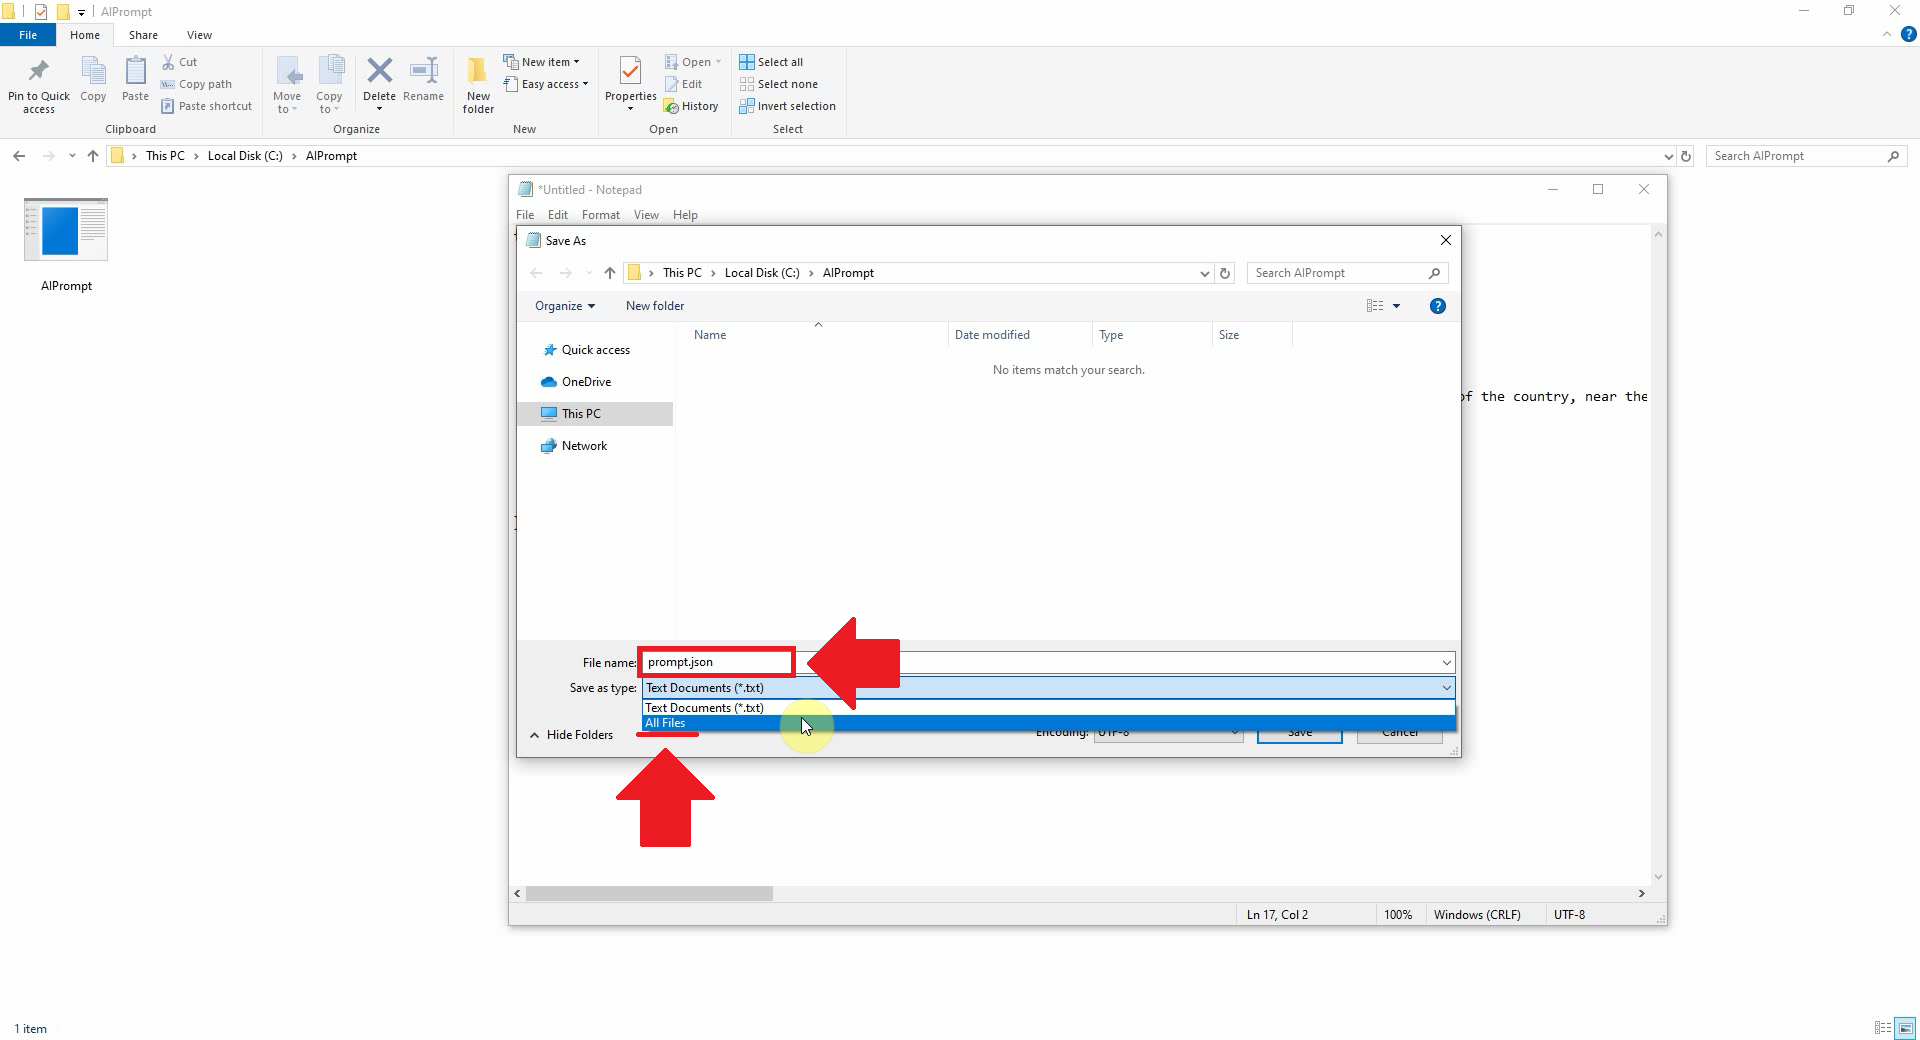
Task: Click Notepad horizontal scrollbar thumb
Action: click(x=649, y=893)
